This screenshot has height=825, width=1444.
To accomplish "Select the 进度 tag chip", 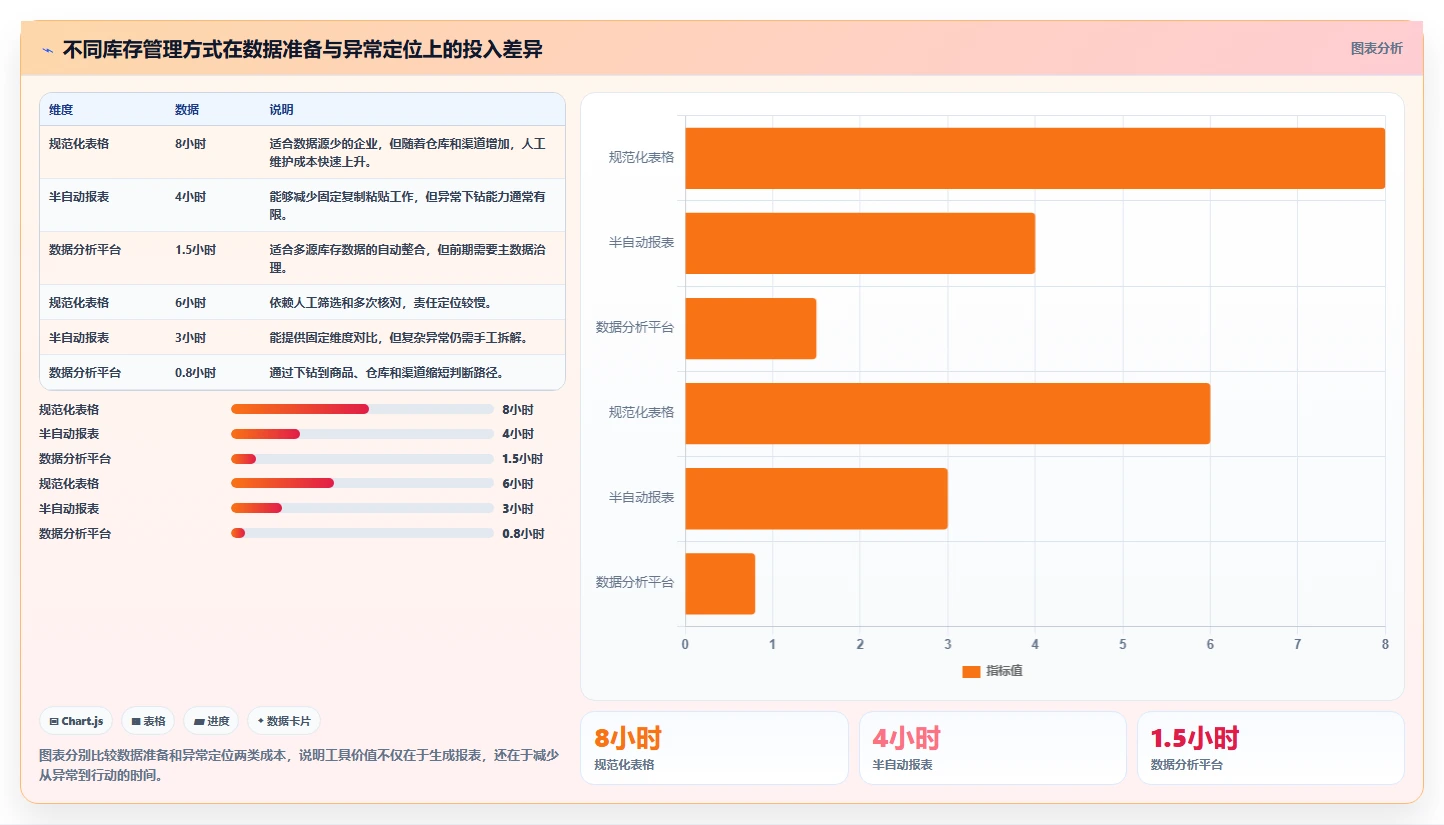I will (x=211, y=721).
